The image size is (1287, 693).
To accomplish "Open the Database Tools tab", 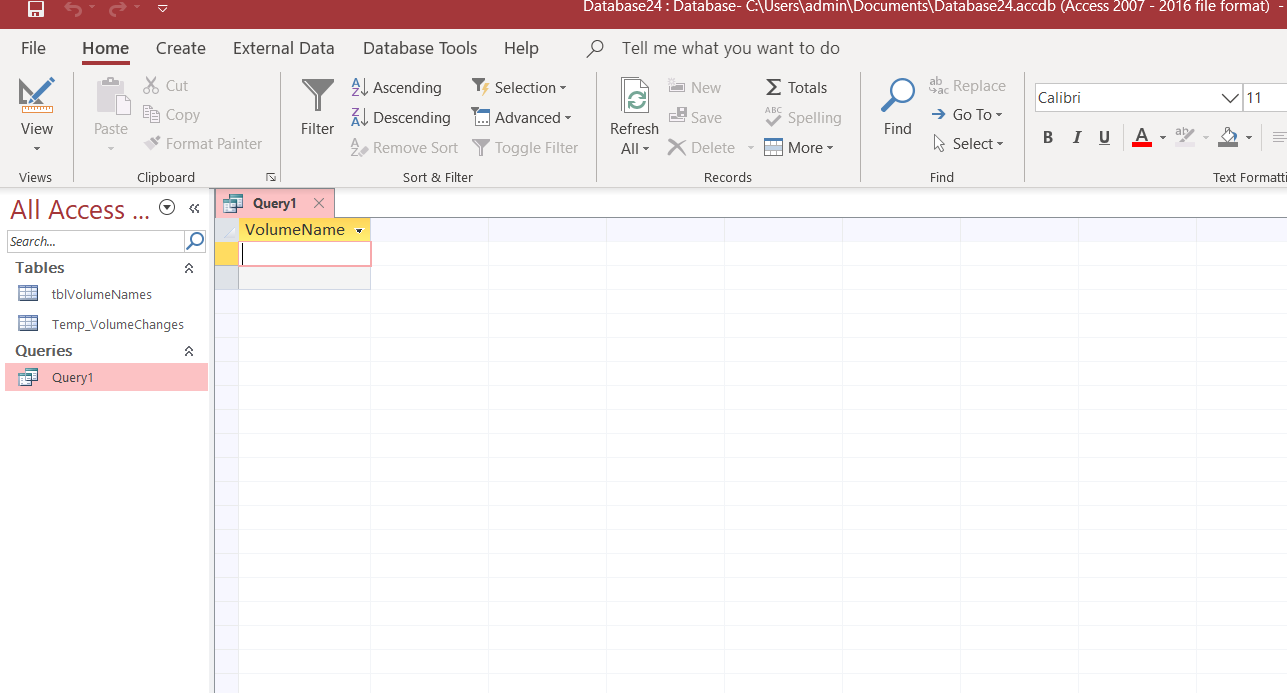I will tap(420, 48).
